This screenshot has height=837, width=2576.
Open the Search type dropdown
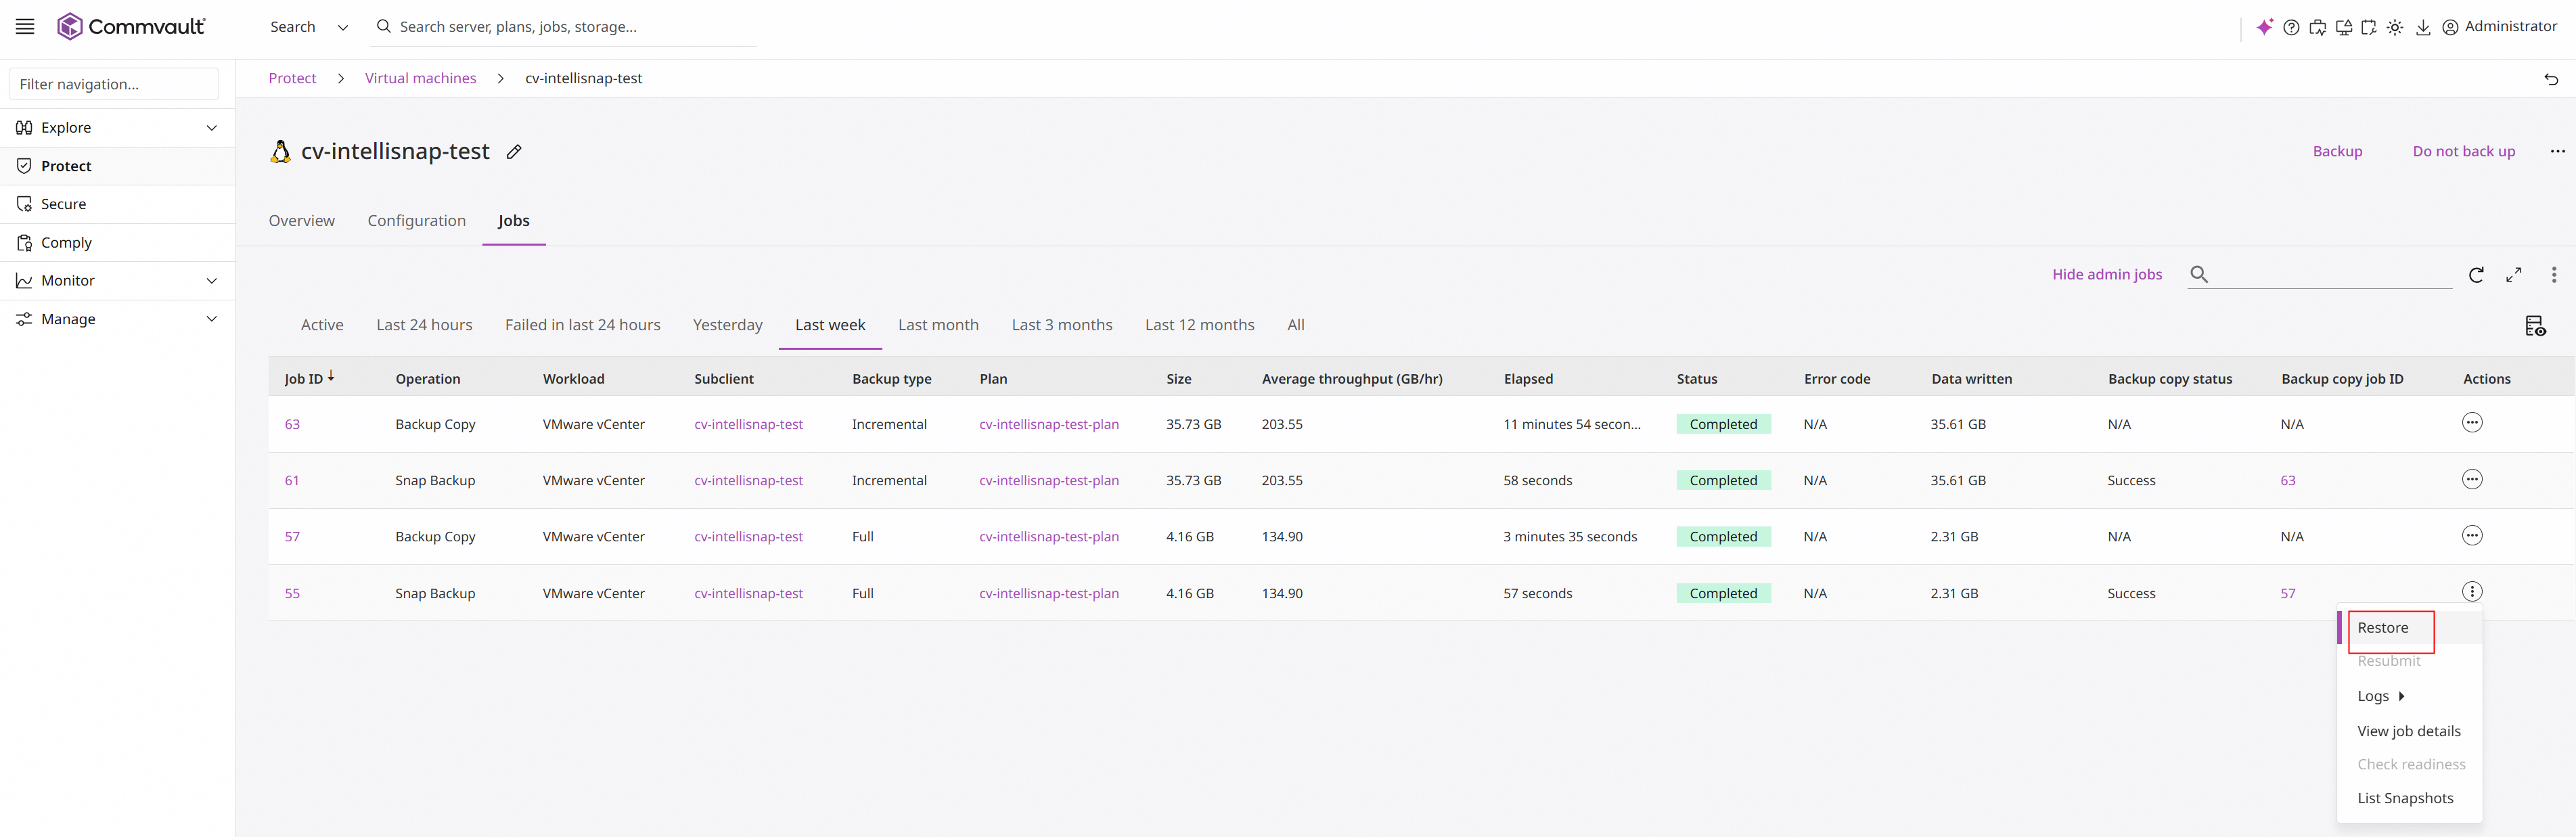point(308,27)
